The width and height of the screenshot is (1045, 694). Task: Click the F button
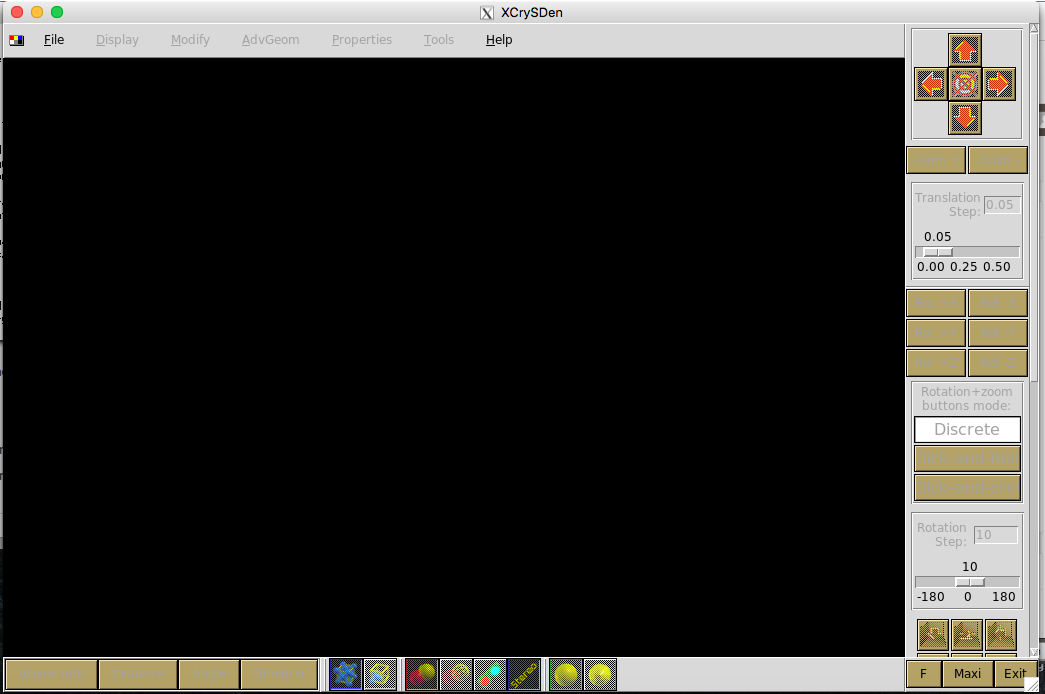924,674
